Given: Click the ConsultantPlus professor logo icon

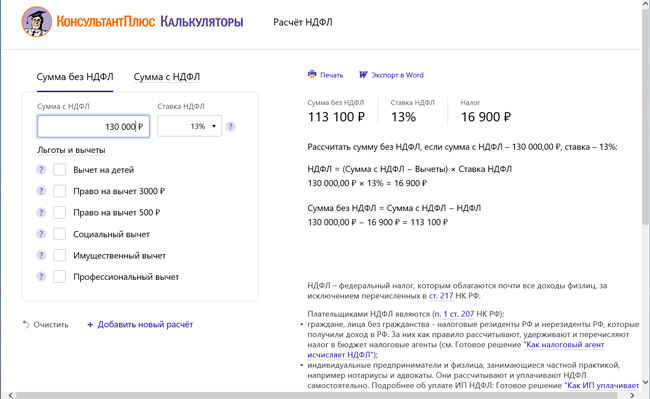Looking at the screenshot, I should pos(36,22).
